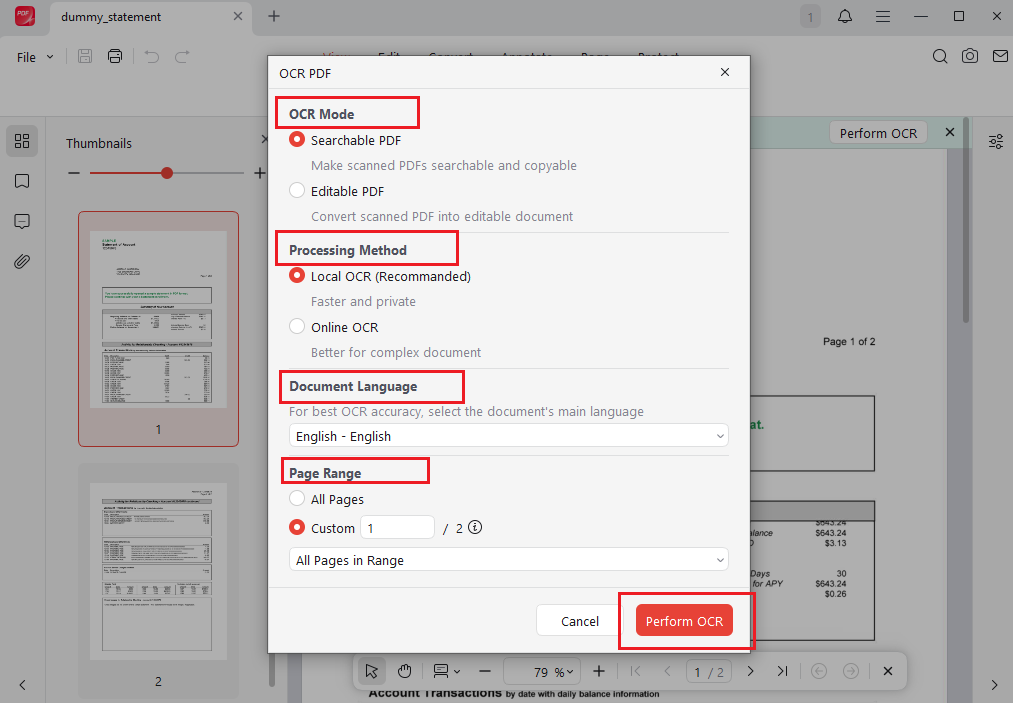This screenshot has height=703, width=1013.
Task: Click the document vertical scrollbar
Action: 966,220
